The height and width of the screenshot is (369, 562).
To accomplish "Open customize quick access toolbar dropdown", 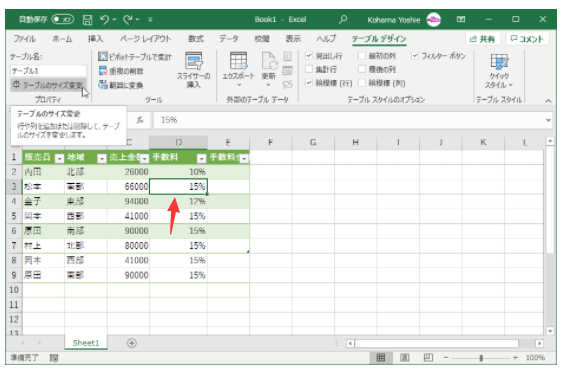I will pyautogui.click(x=150, y=19).
